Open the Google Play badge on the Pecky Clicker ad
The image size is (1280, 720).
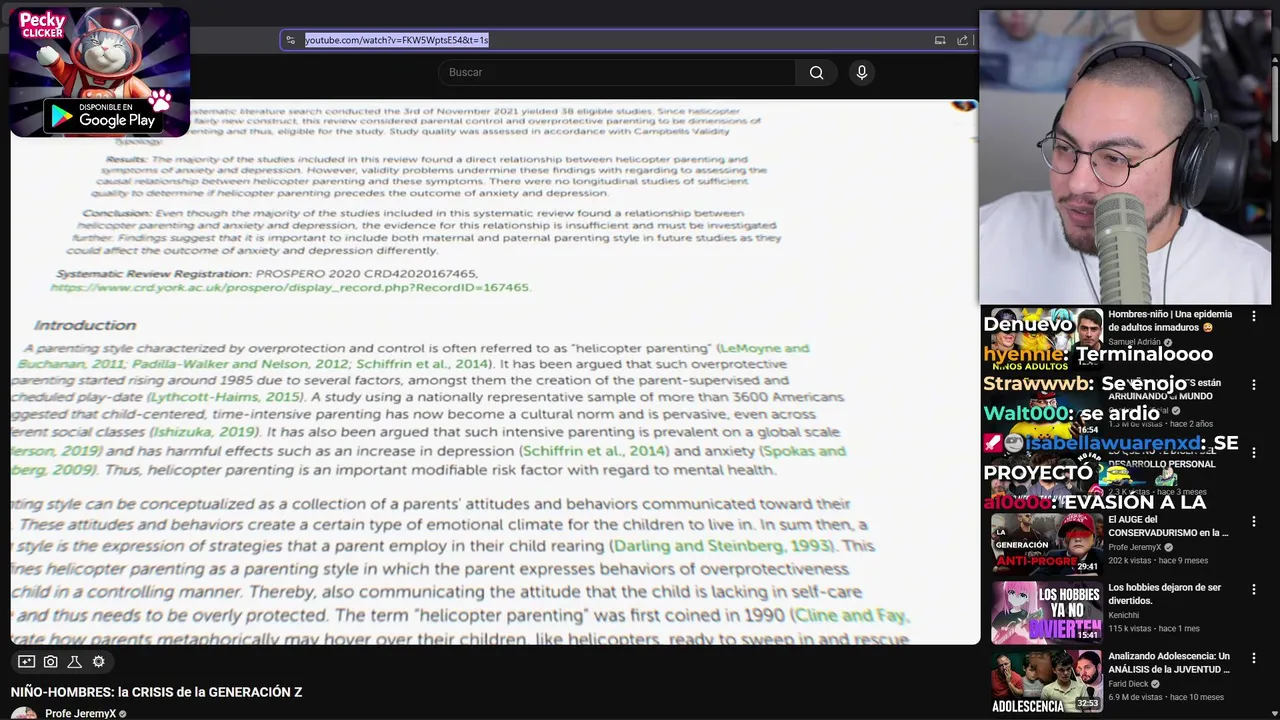(103, 115)
